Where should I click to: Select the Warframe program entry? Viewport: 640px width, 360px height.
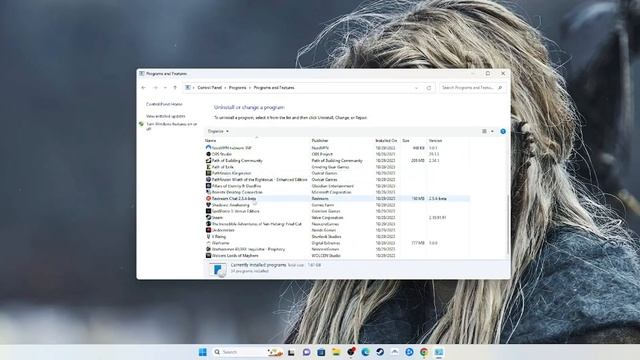tap(220, 243)
